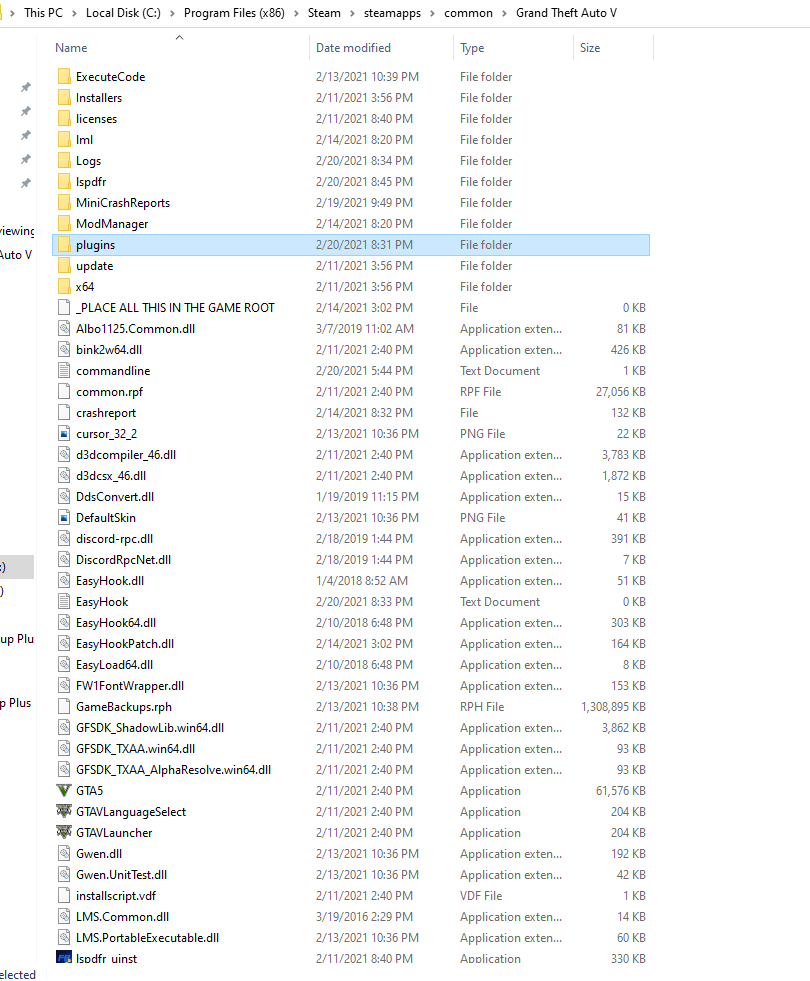
Task: Click the plugins folder icon
Action: (x=64, y=245)
